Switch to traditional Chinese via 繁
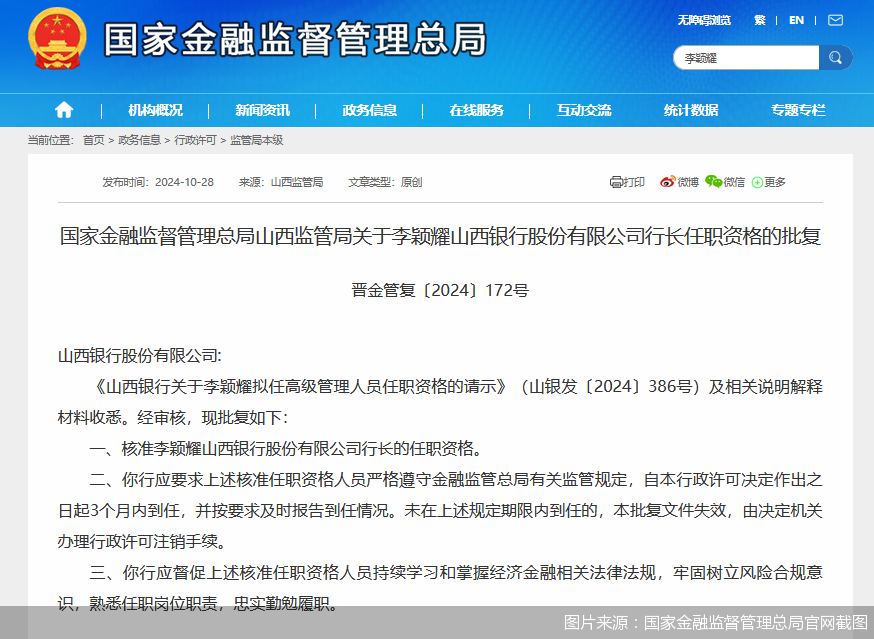Image resolution: width=874 pixels, height=639 pixels. coord(760,20)
